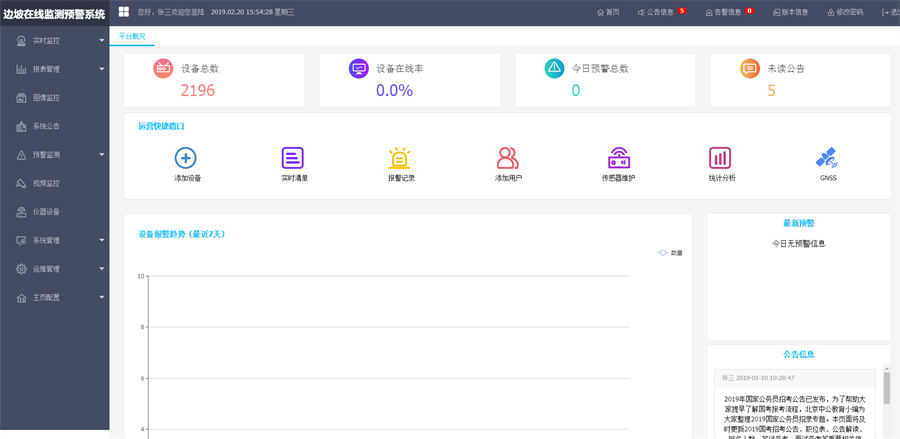Click the 添加设备 plus icon
This screenshot has width=900, height=439.
click(x=186, y=158)
